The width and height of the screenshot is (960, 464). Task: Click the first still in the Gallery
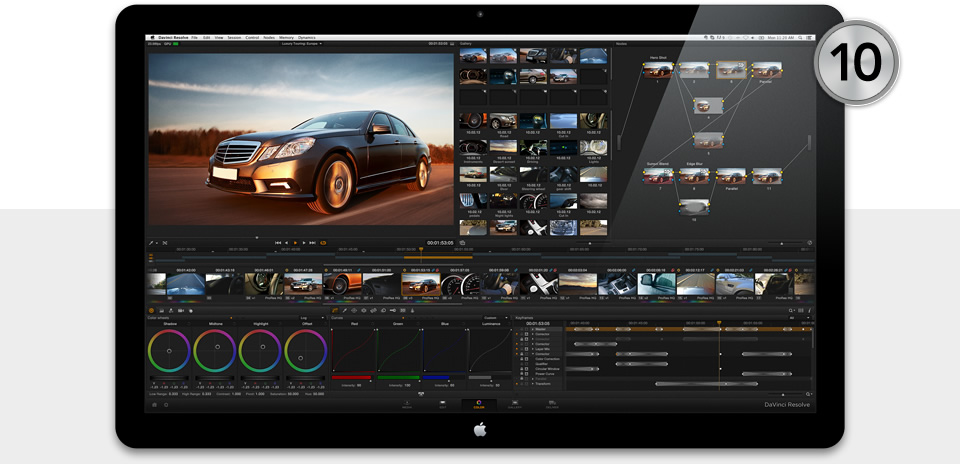[473, 56]
